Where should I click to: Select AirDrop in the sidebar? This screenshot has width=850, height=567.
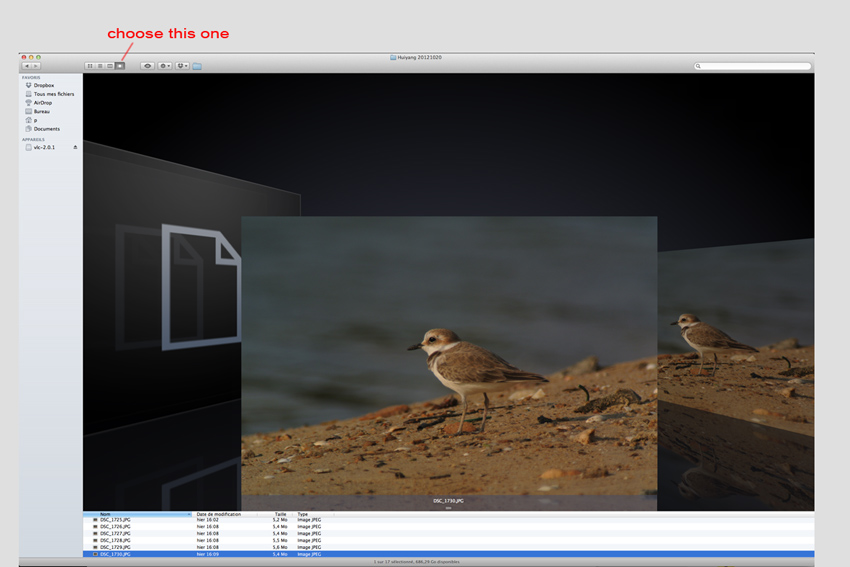point(43,102)
